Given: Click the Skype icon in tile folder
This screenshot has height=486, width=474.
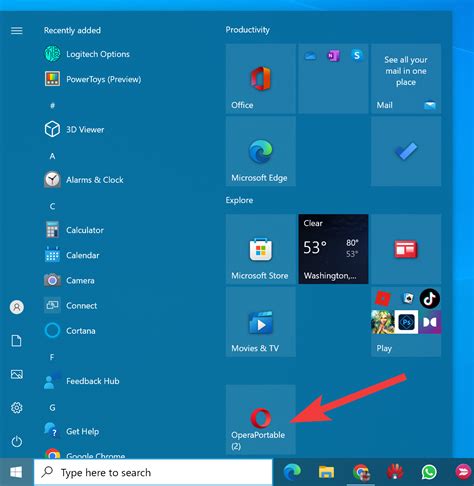Looking at the screenshot, I should (x=357, y=55).
